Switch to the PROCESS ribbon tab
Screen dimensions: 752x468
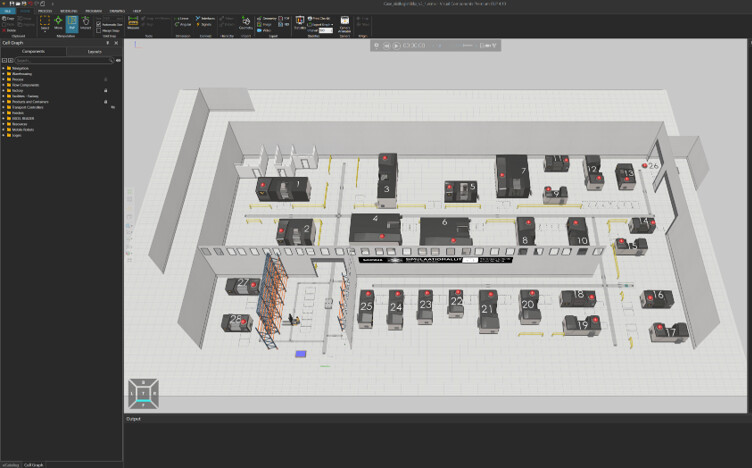click(x=45, y=11)
